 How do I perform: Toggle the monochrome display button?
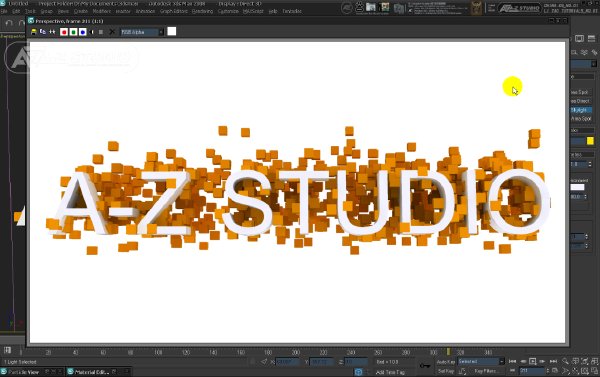point(101,32)
